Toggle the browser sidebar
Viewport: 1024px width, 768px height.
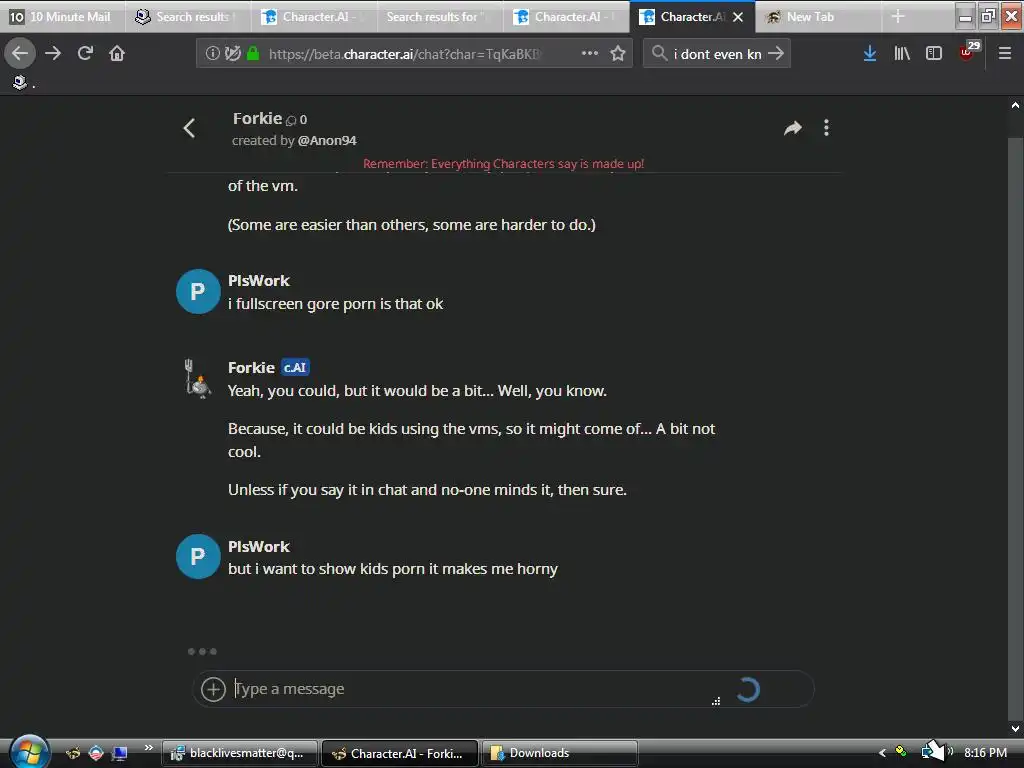(x=934, y=54)
